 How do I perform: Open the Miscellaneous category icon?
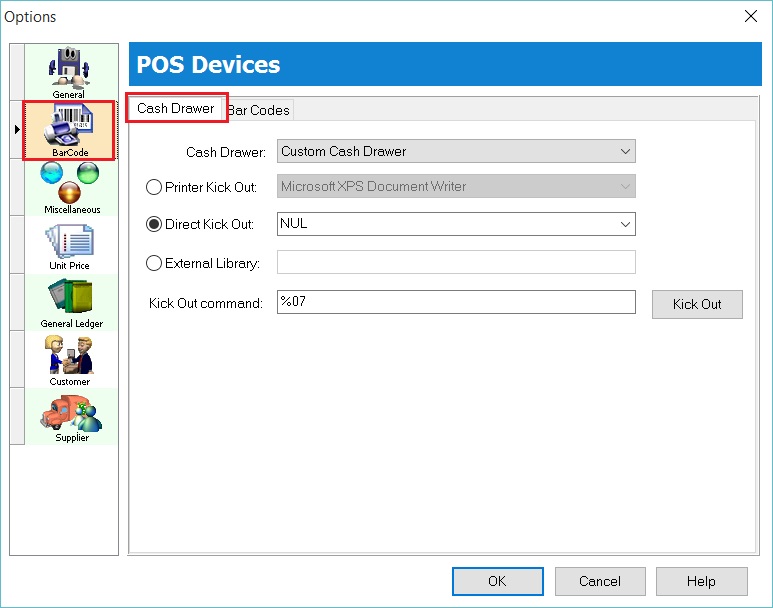71,187
